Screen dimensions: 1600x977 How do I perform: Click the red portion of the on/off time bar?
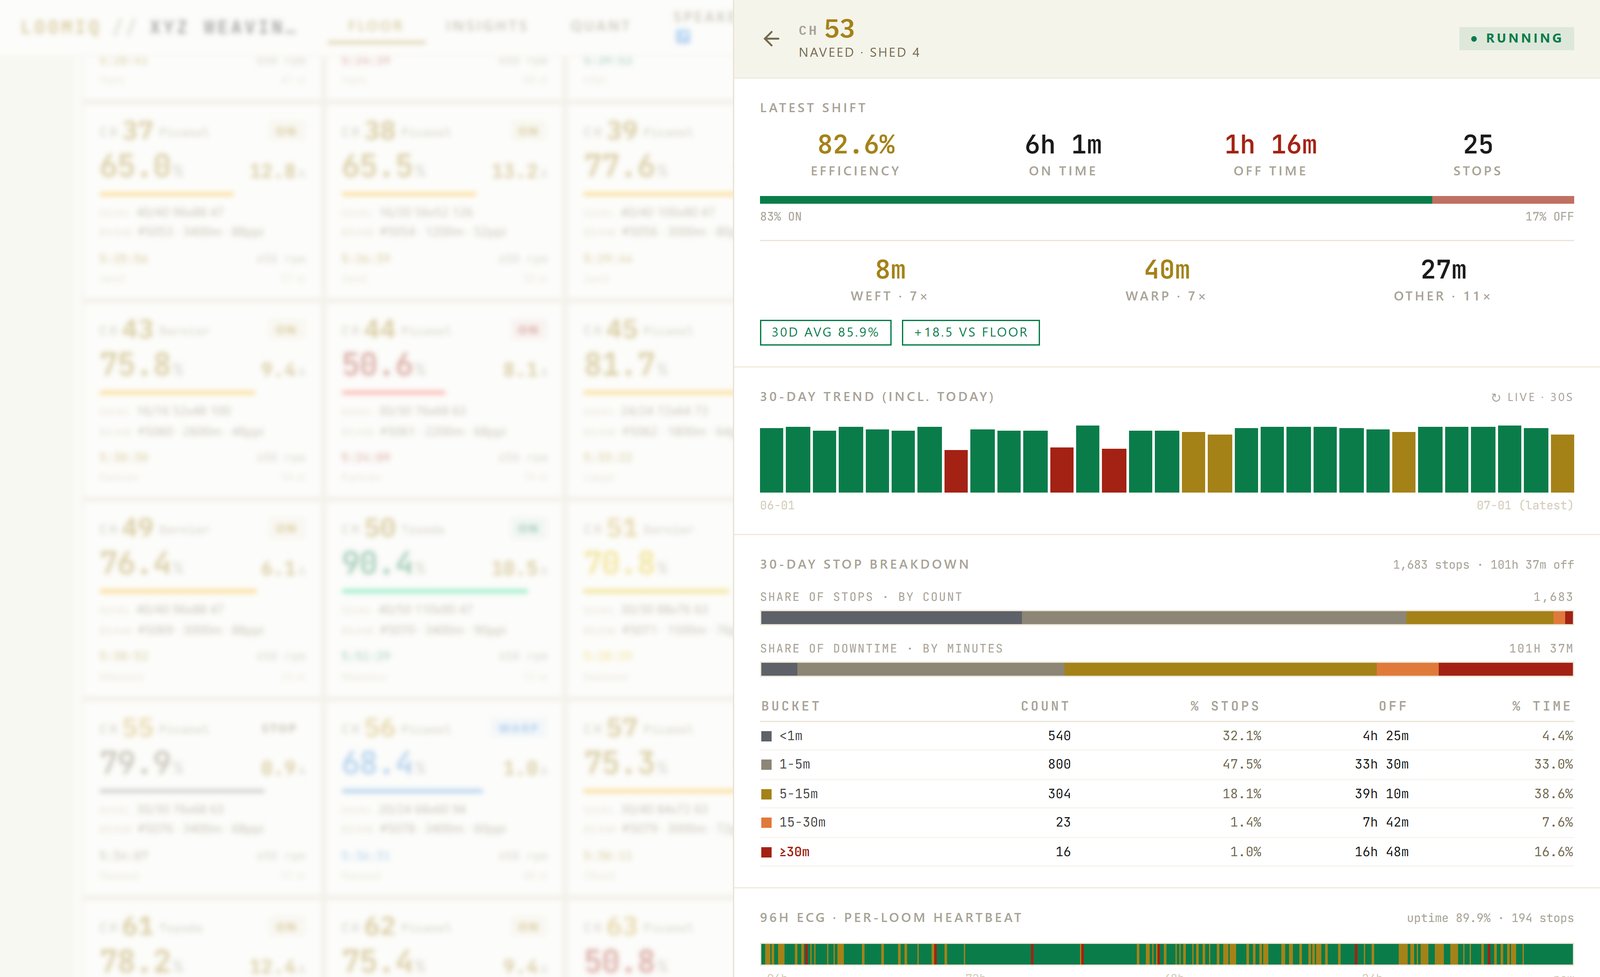click(1503, 200)
